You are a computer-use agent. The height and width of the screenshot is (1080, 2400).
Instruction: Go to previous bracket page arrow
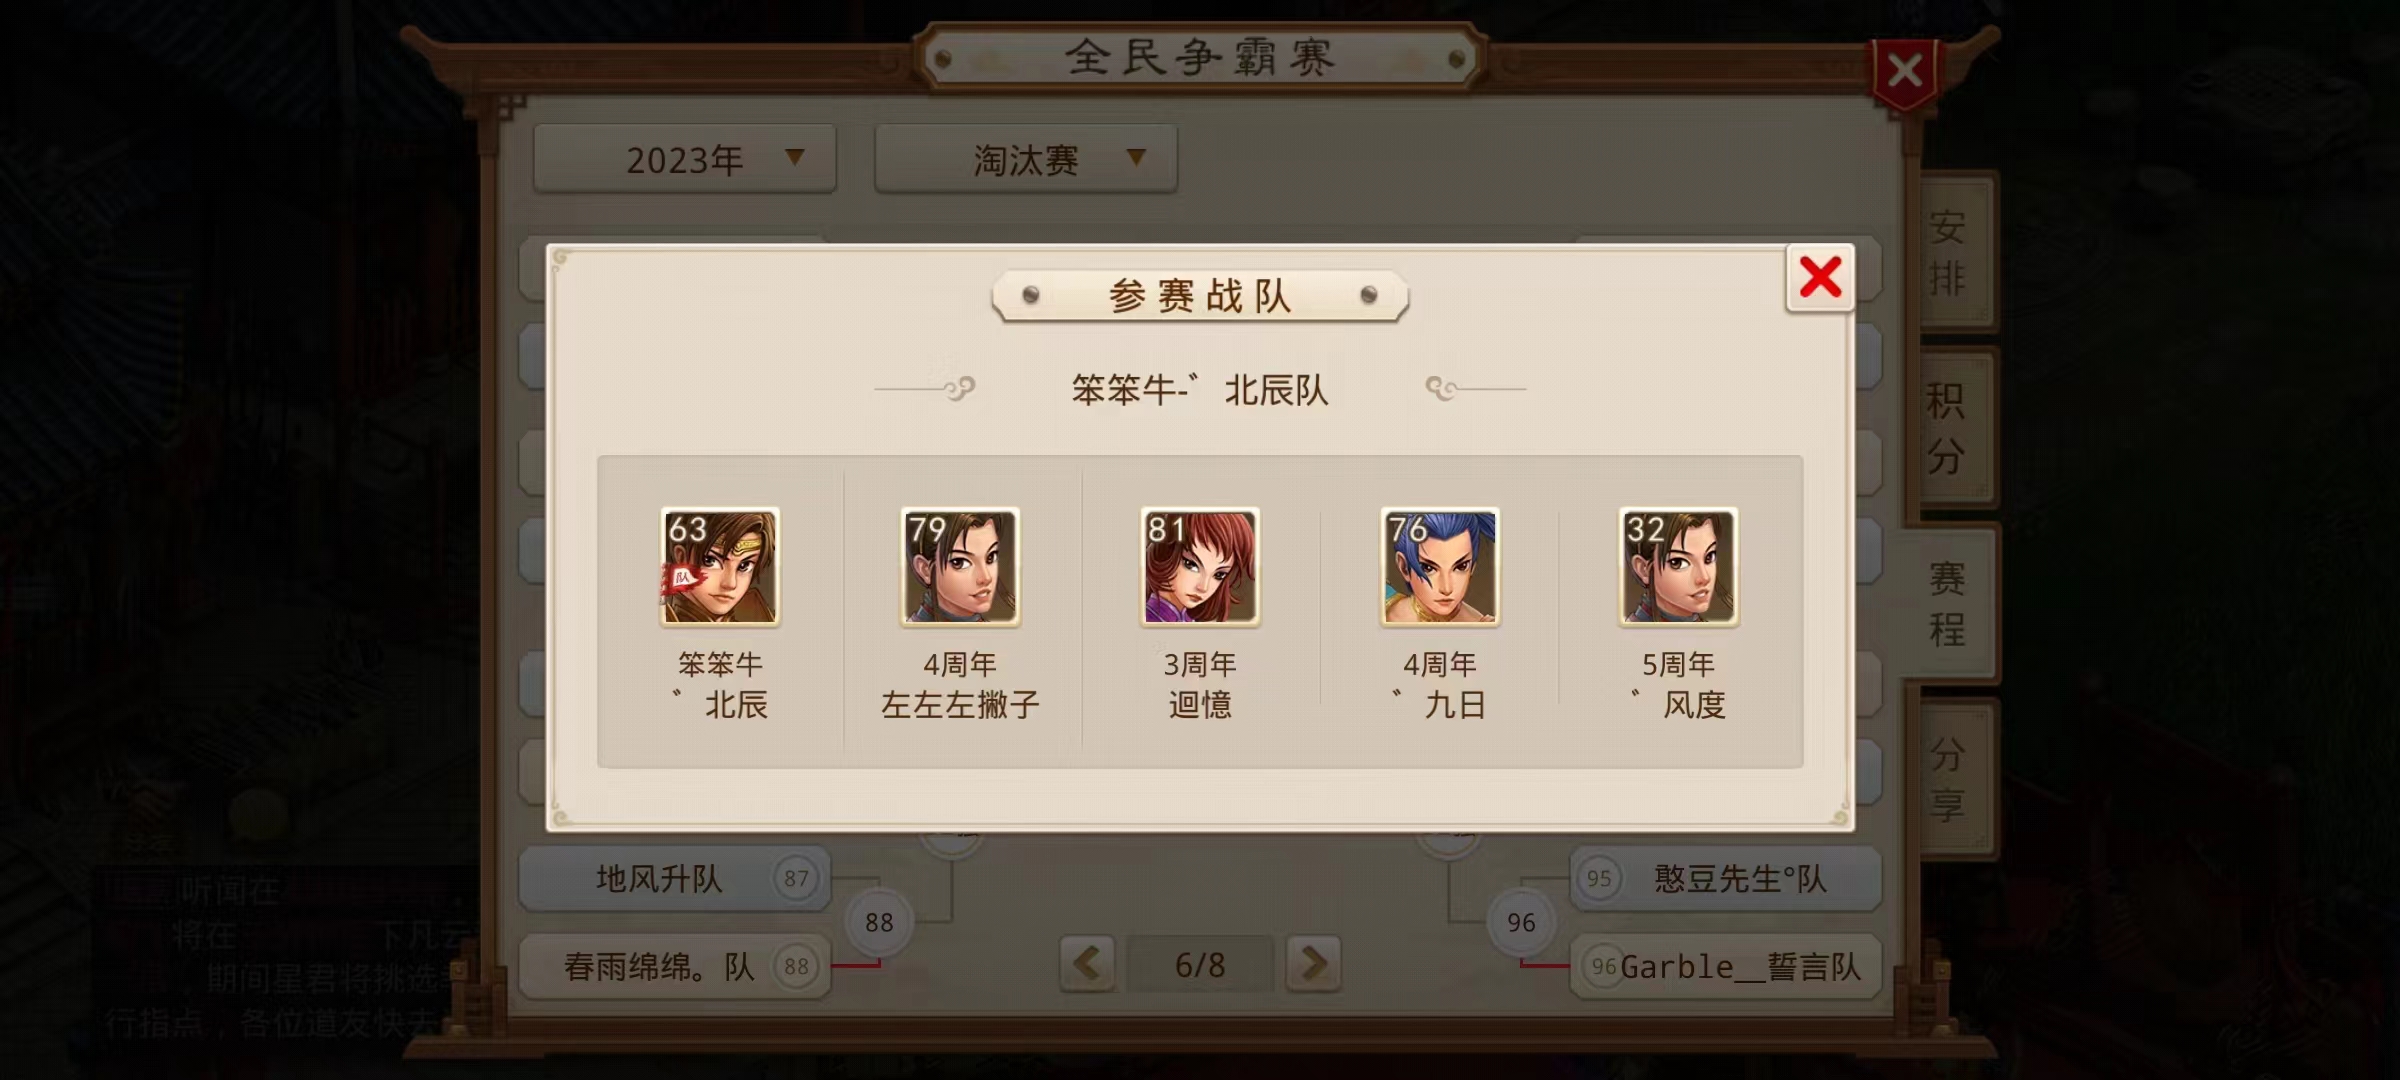tap(1087, 964)
